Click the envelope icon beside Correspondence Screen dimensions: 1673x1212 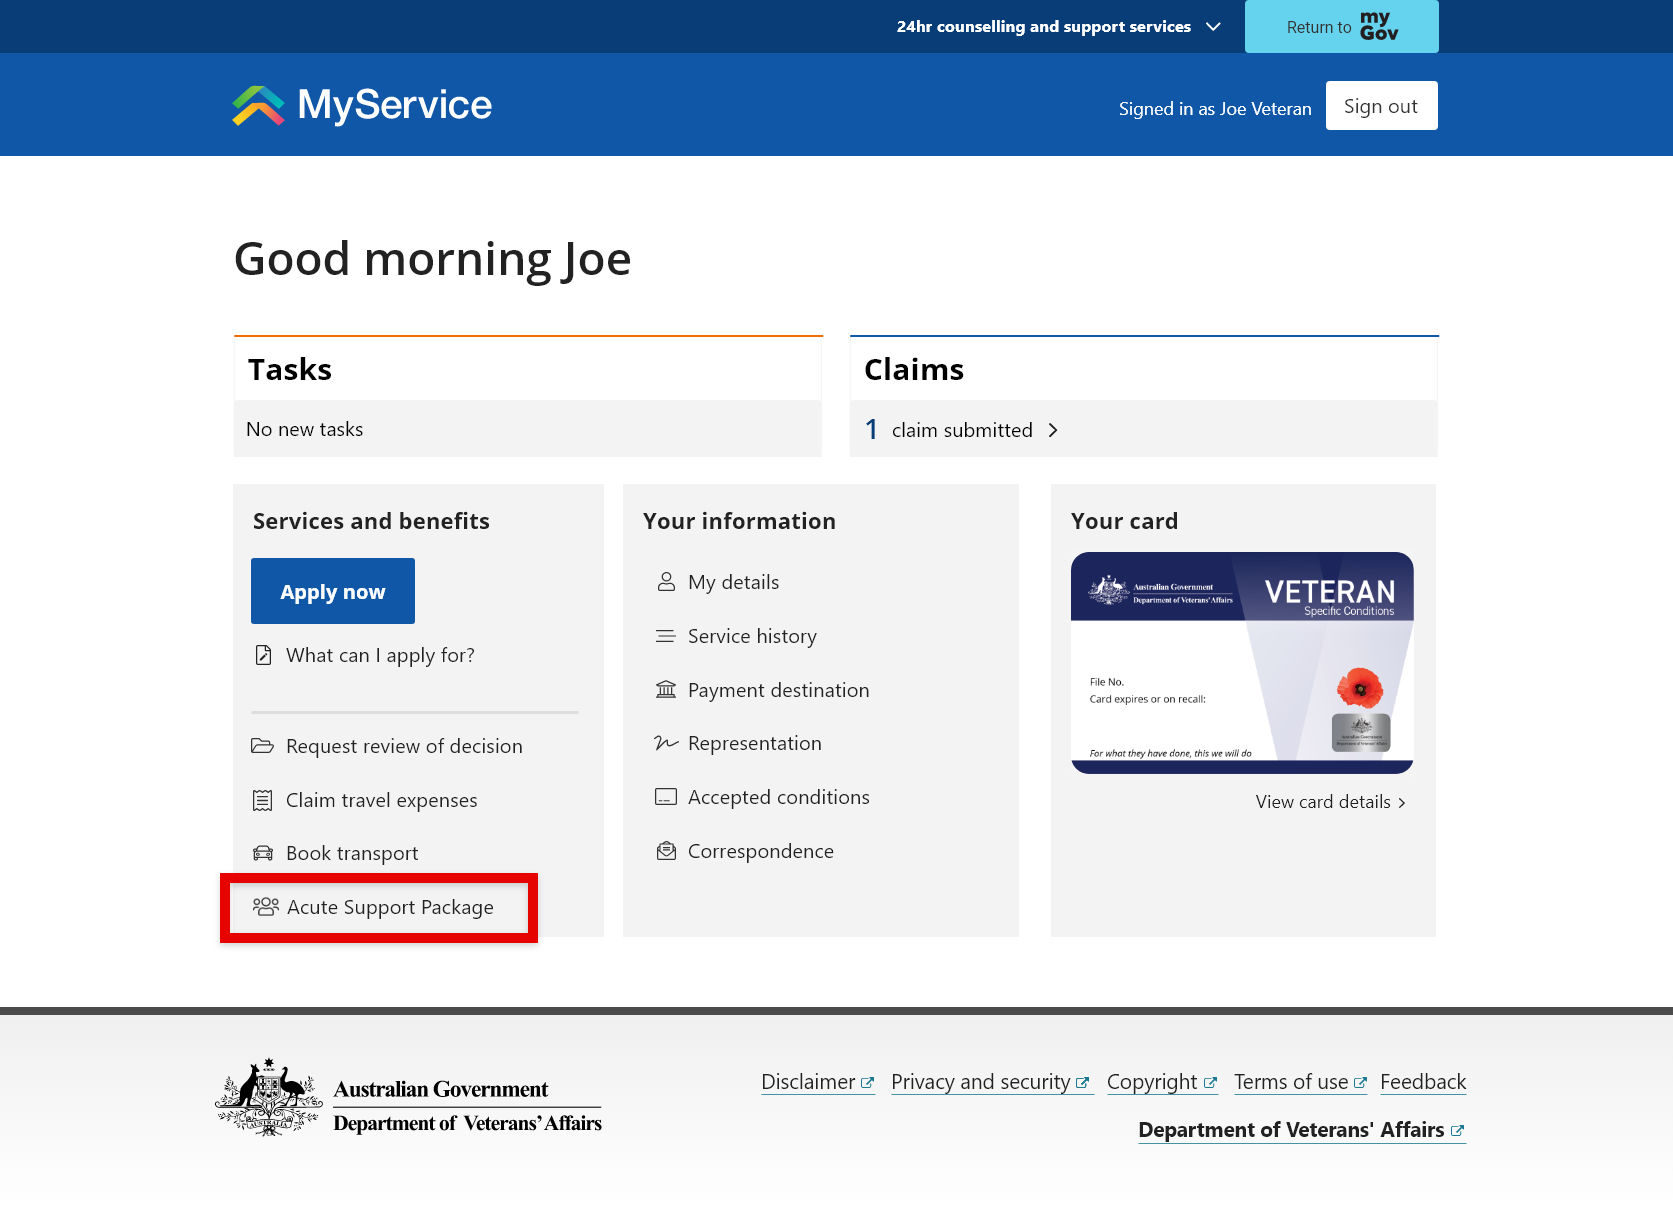(x=666, y=851)
